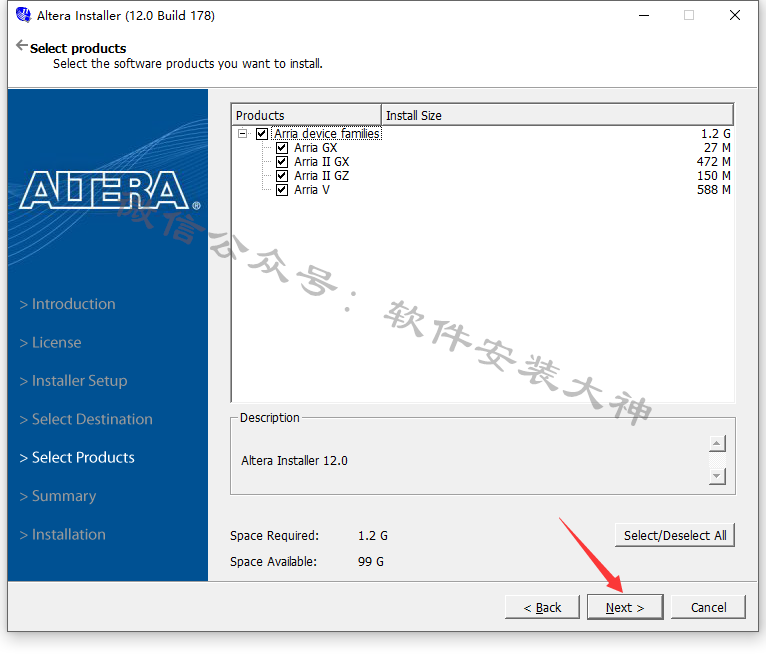Click the Introduction step in sidebar

[x=67, y=304]
